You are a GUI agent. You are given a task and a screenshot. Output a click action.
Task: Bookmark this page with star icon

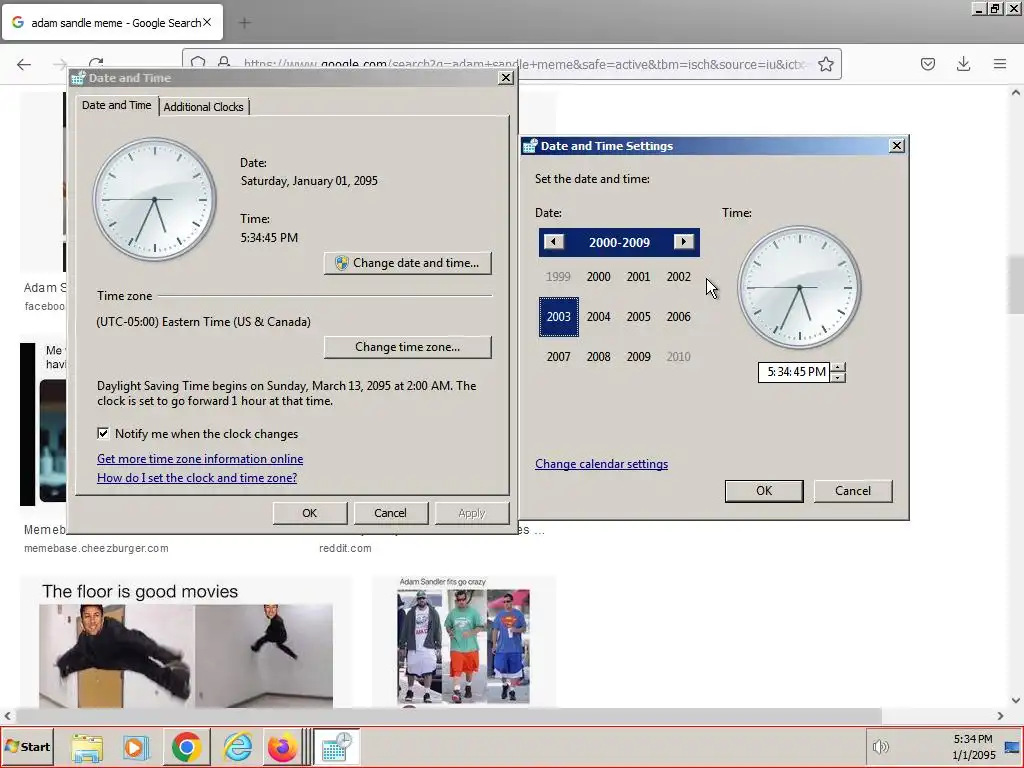pos(825,64)
